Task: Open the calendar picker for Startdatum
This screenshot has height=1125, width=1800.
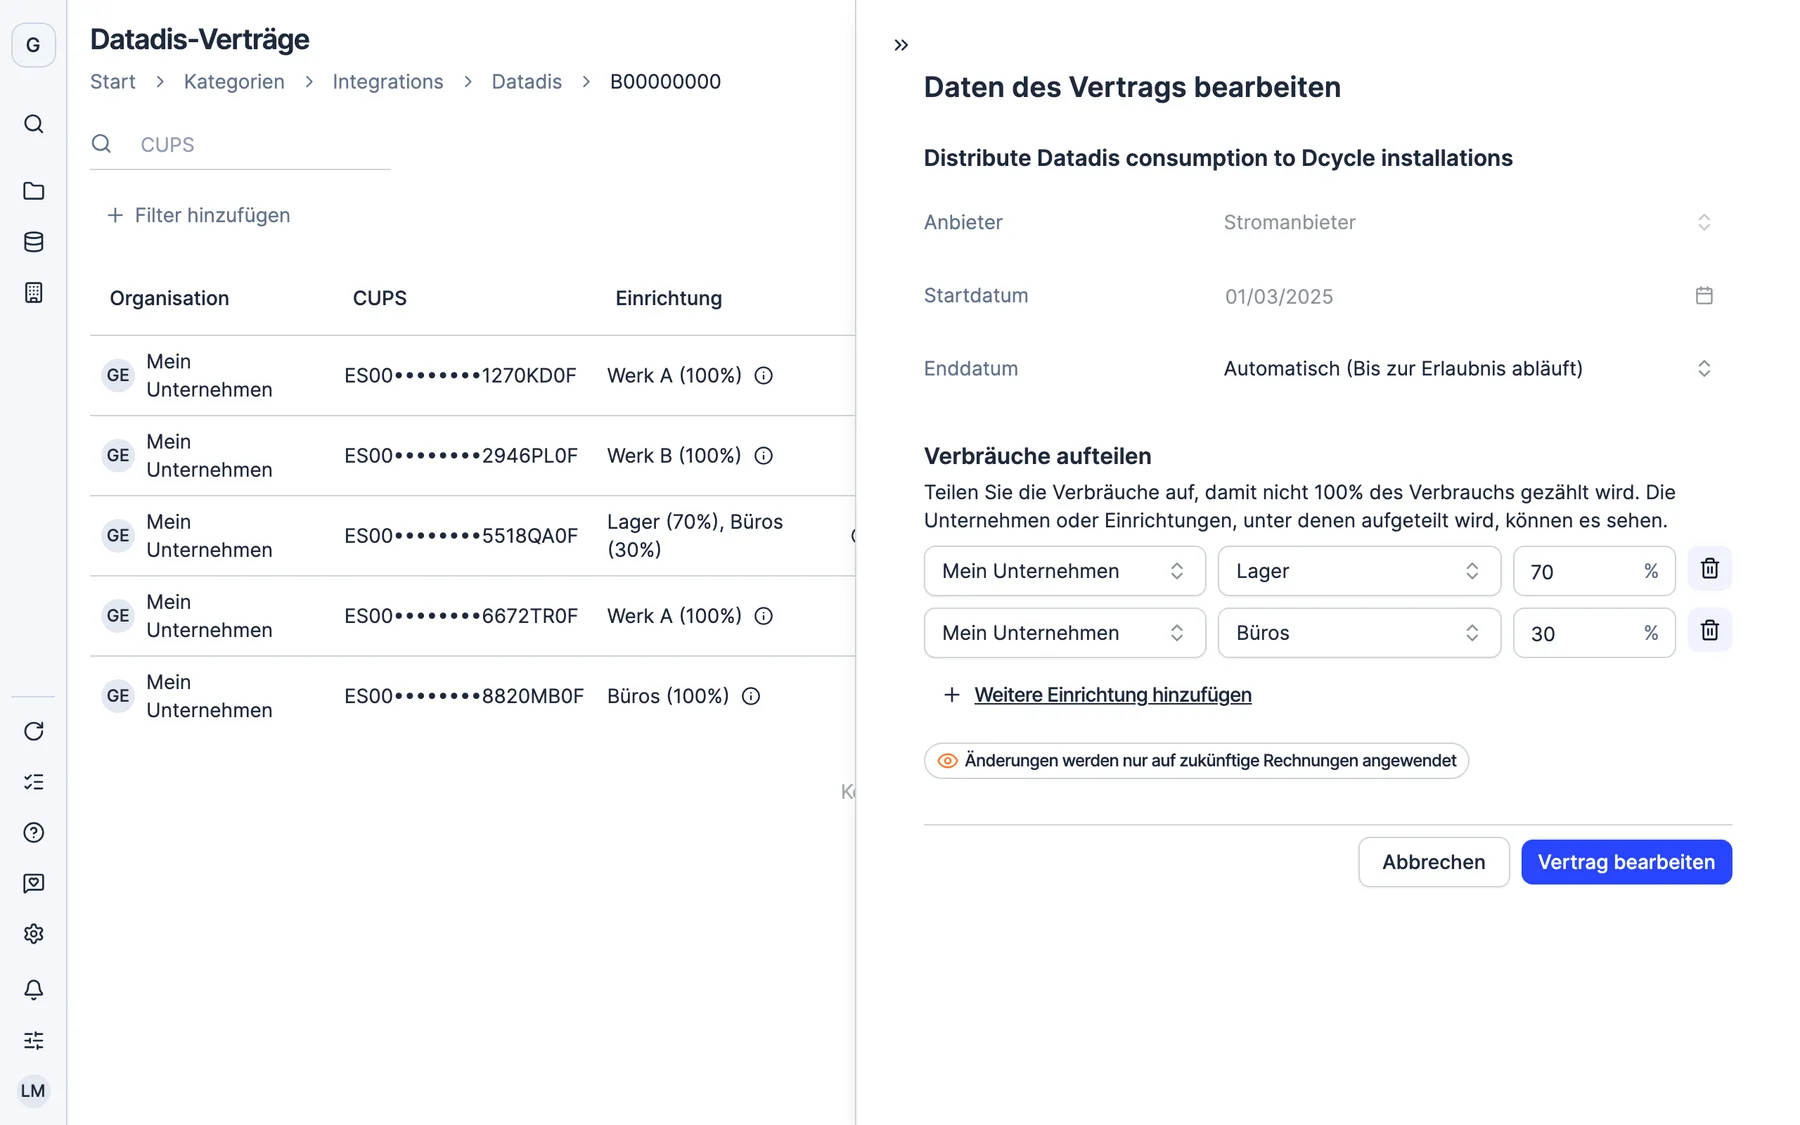Action: (1704, 296)
